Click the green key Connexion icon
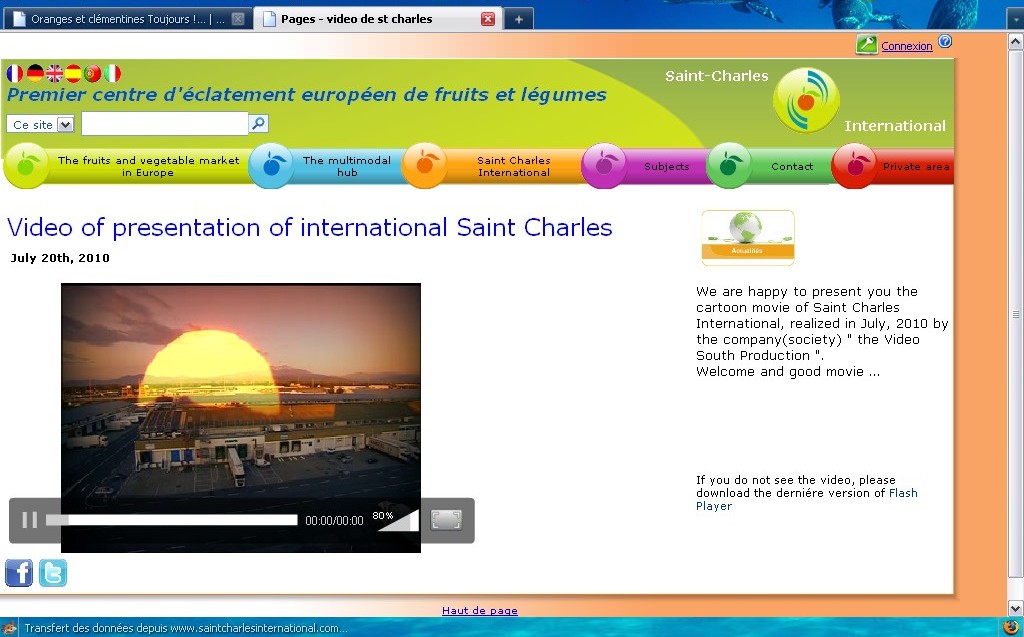Viewport: 1024px width, 637px height. (x=867, y=44)
